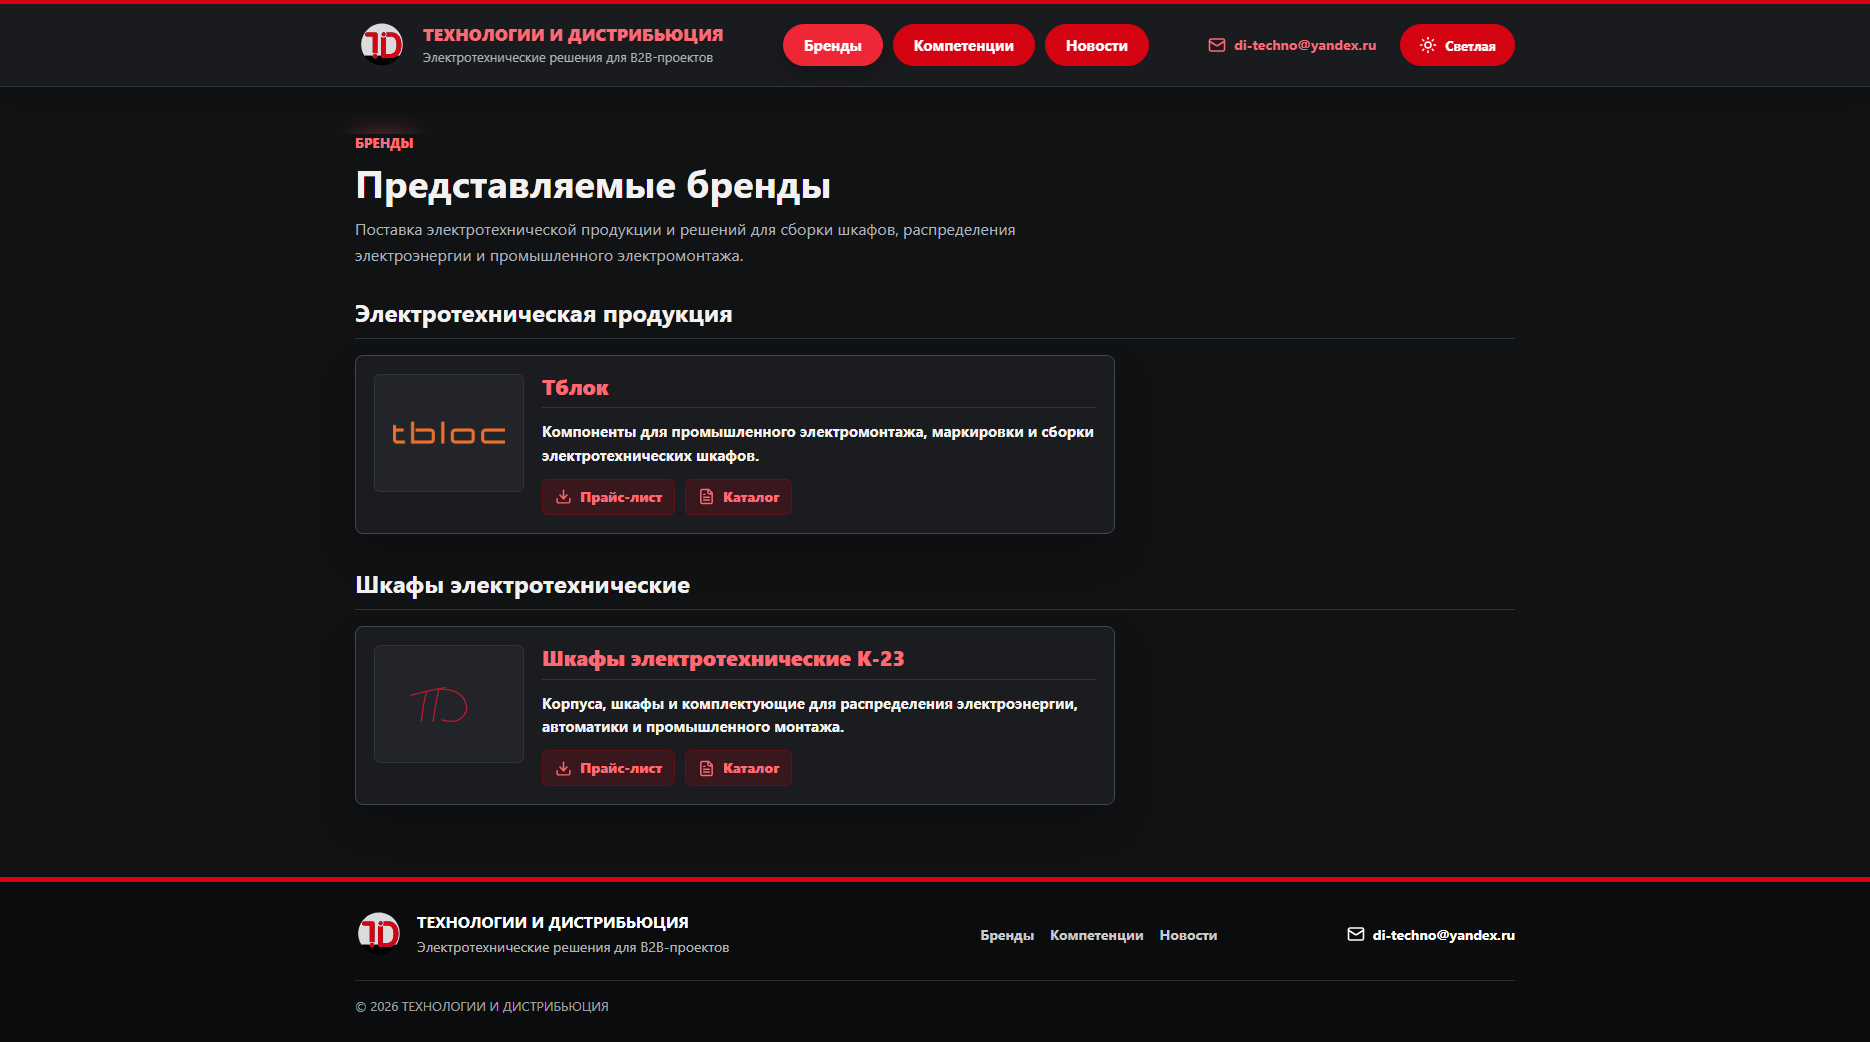The height and width of the screenshot is (1042, 1870).
Task: Go to Компетенции in the footer
Action: click(x=1097, y=935)
